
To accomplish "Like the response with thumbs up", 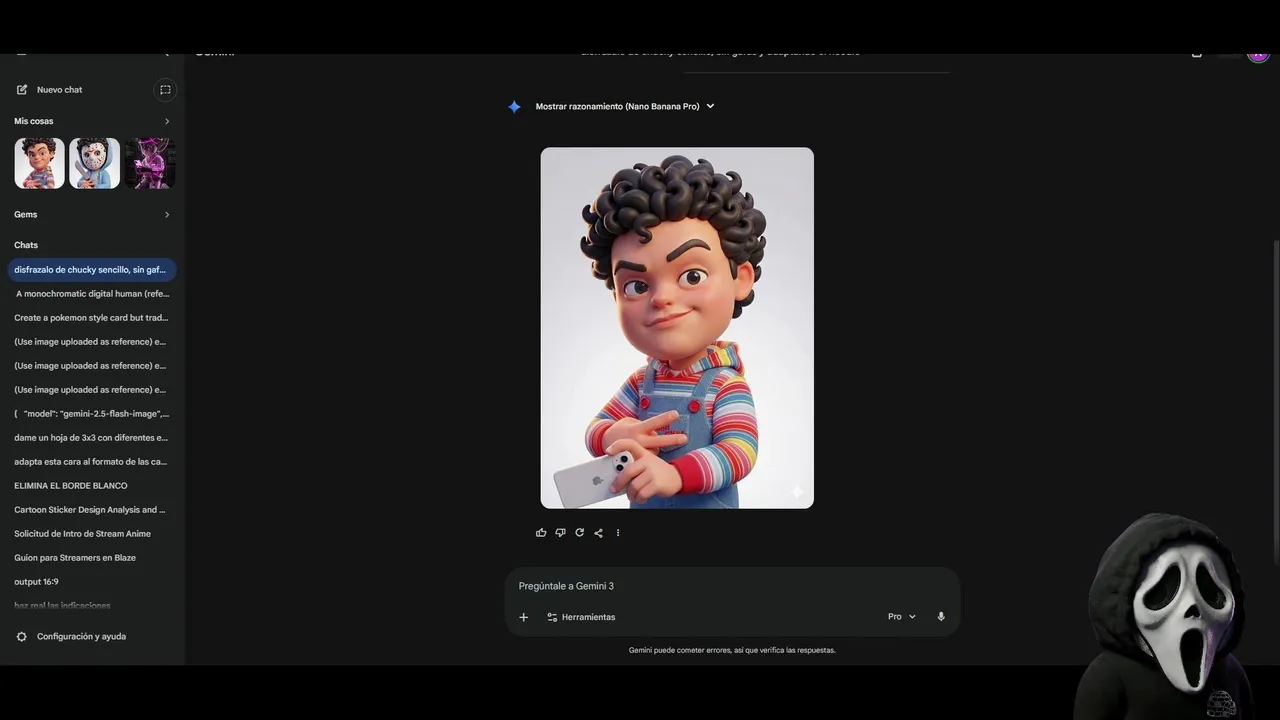I will tap(541, 533).
